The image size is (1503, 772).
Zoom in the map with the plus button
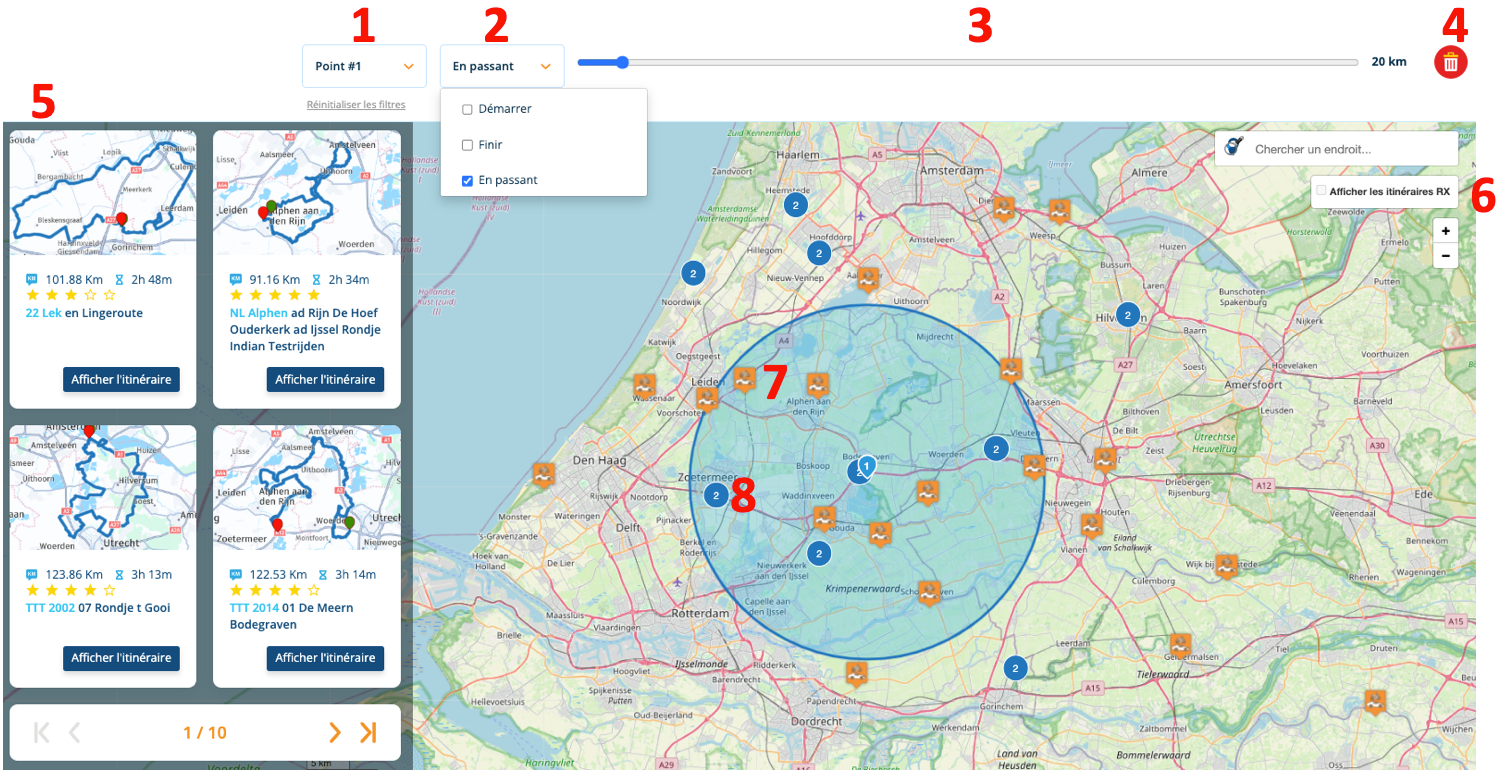1444,230
